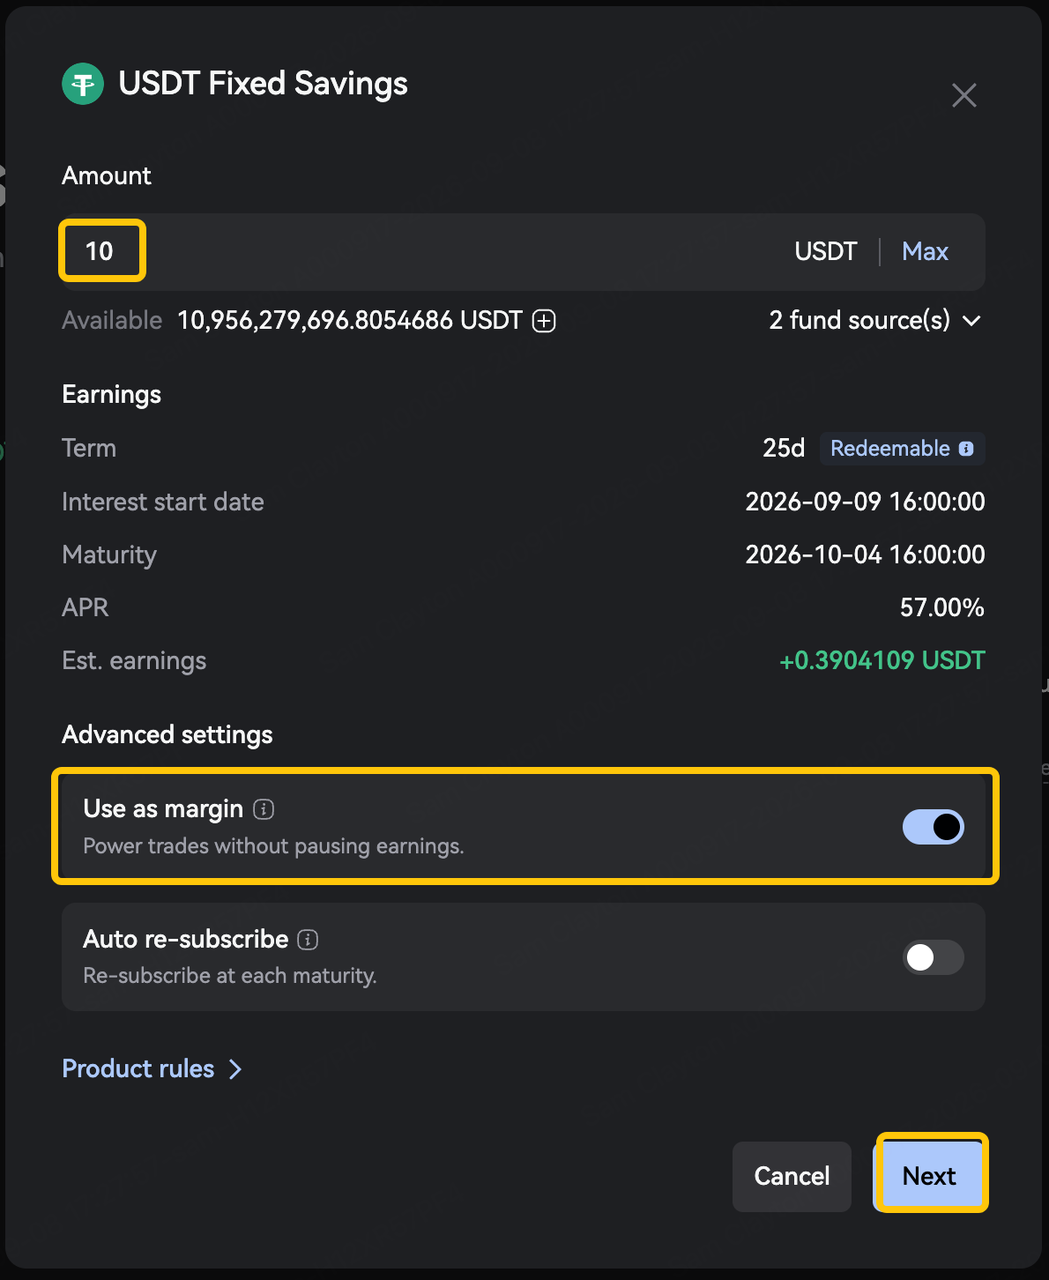Enable the Auto re-subscribe toggle
This screenshot has height=1280, width=1049.
click(x=933, y=957)
